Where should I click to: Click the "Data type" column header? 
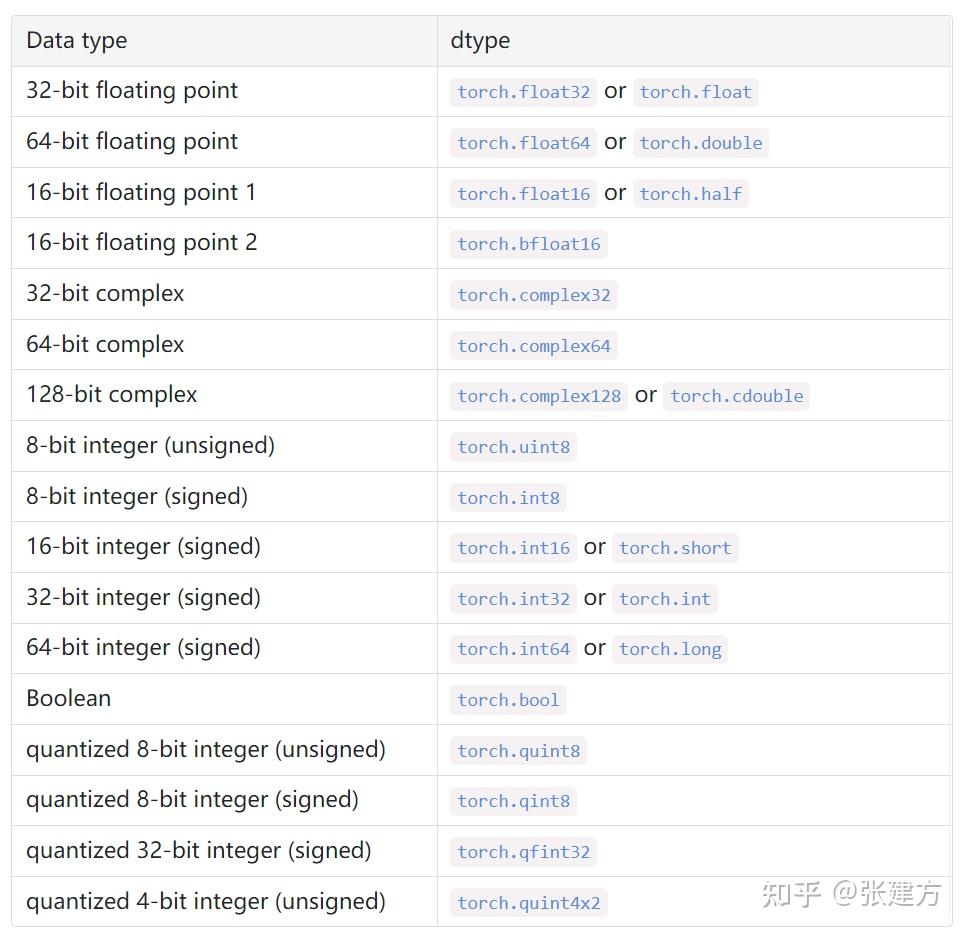pyautogui.click(x=77, y=41)
